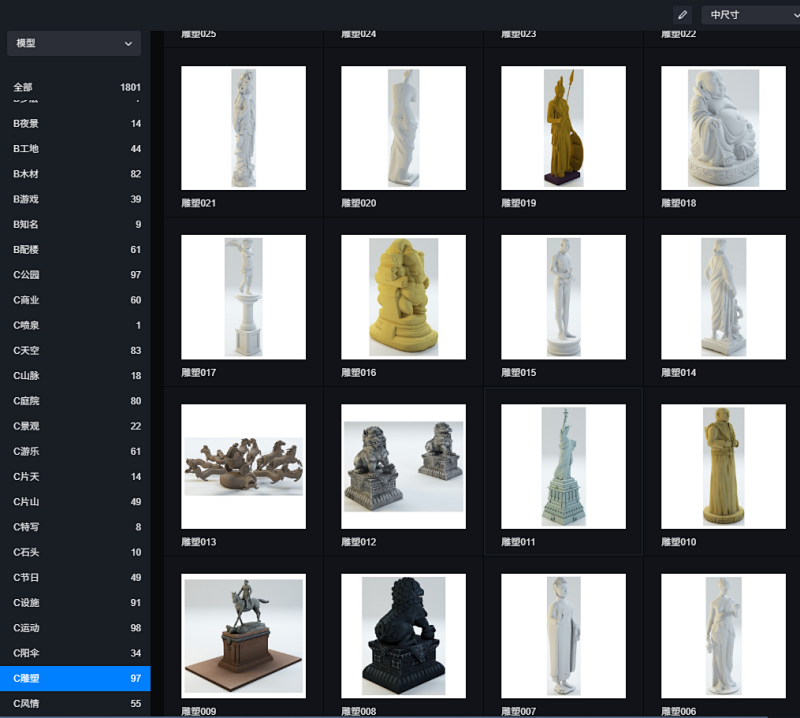This screenshot has width=800, height=718.
Task: Click the highlighted C雕塑 category
Action: [x=76, y=678]
